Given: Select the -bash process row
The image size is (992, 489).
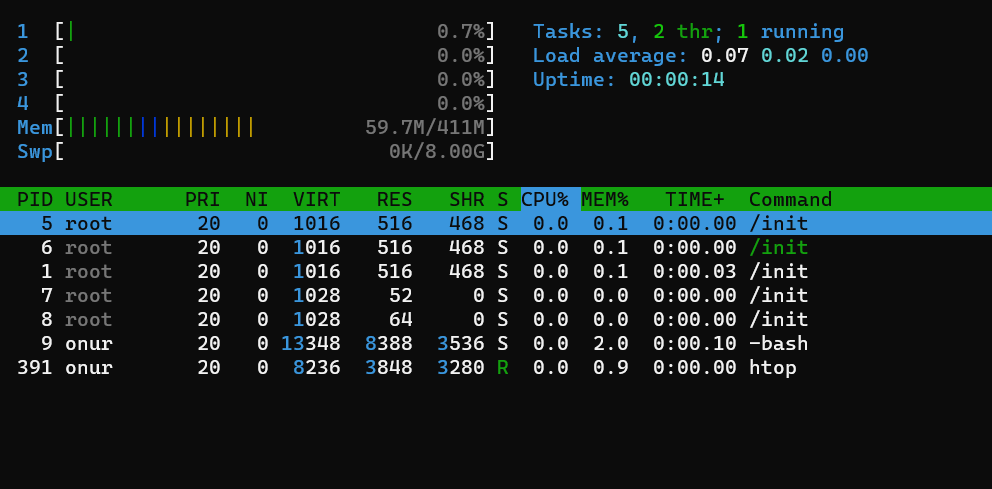Looking at the screenshot, I should coord(496,344).
